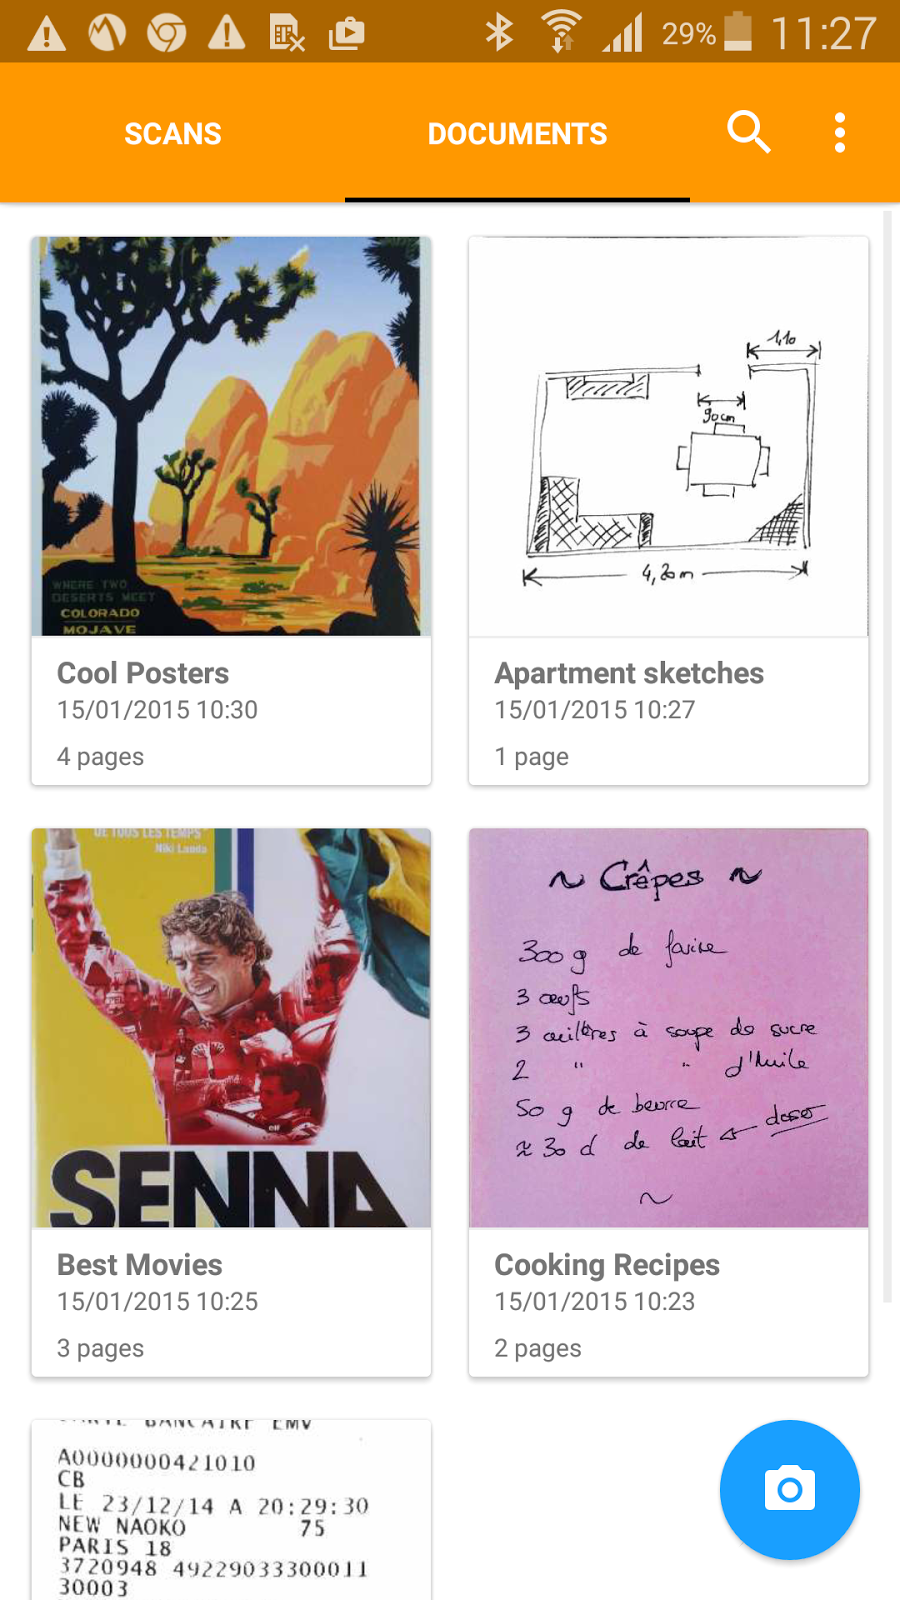Tap the search magnifier icon
The height and width of the screenshot is (1600, 900).
(748, 132)
